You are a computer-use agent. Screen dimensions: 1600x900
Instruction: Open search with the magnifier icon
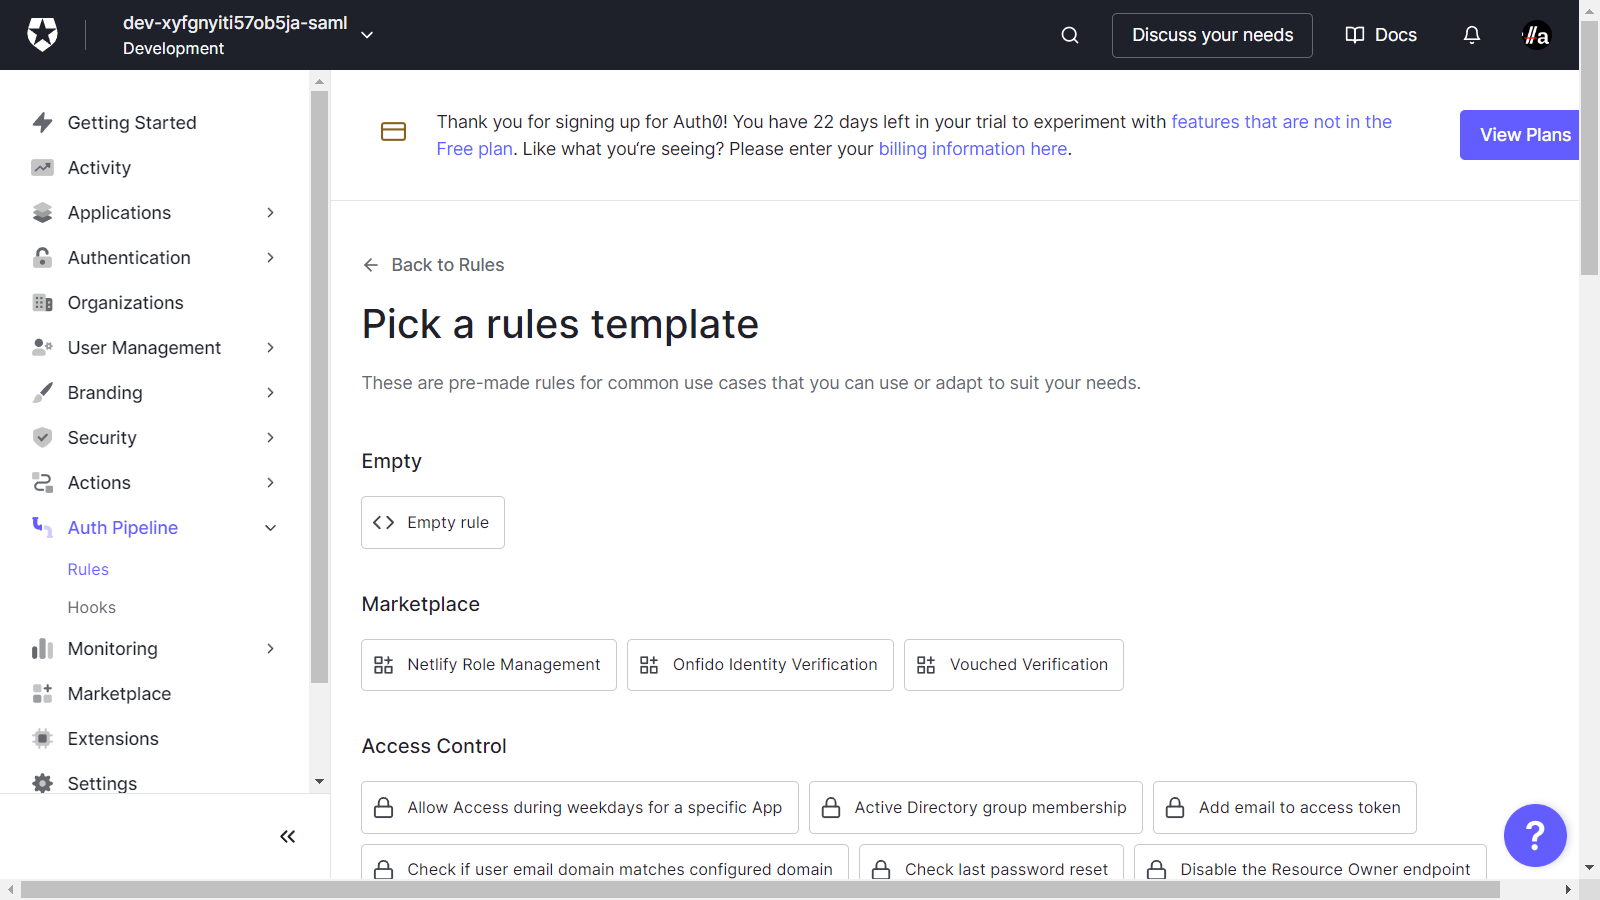pos(1069,35)
